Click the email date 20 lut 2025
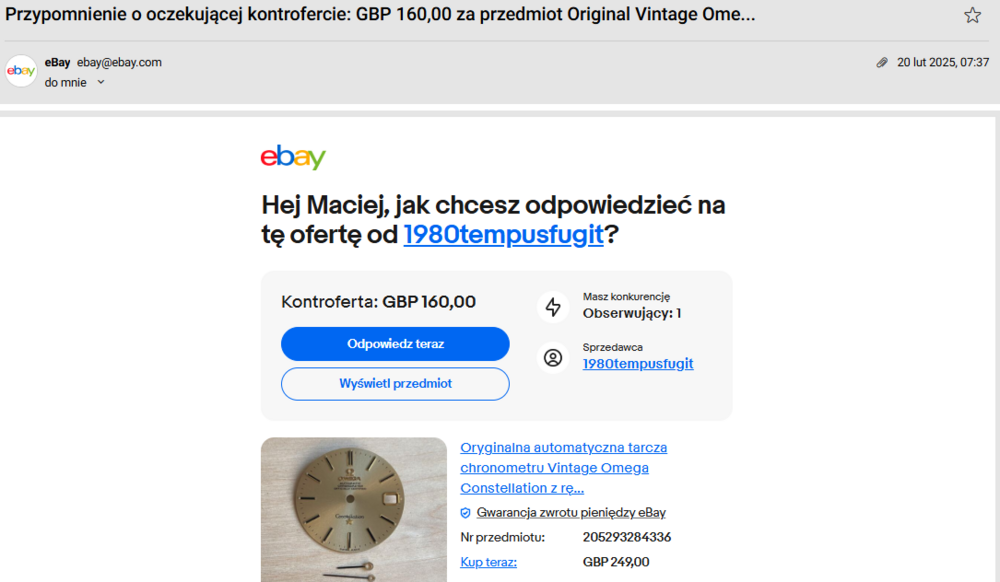The width and height of the screenshot is (1000, 582). (942, 62)
